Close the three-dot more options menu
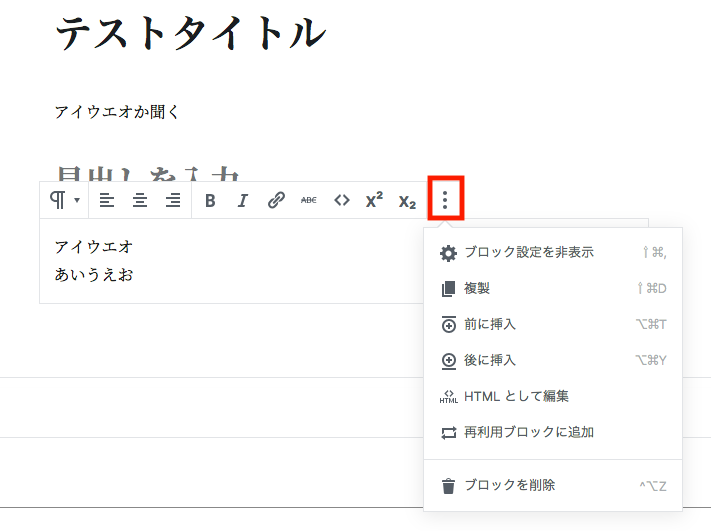The height and width of the screenshot is (531, 711). coord(445,200)
